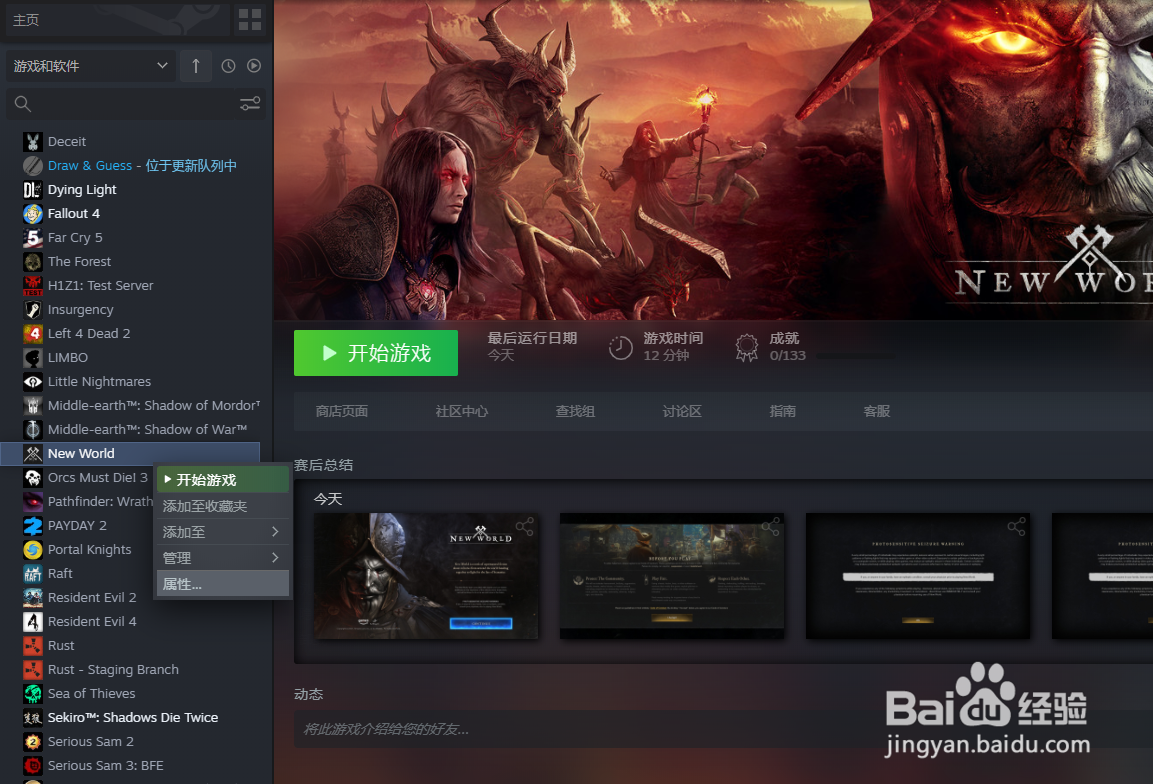Open 属性... from context menu
Image resolution: width=1153 pixels, height=784 pixels.
tap(221, 584)
